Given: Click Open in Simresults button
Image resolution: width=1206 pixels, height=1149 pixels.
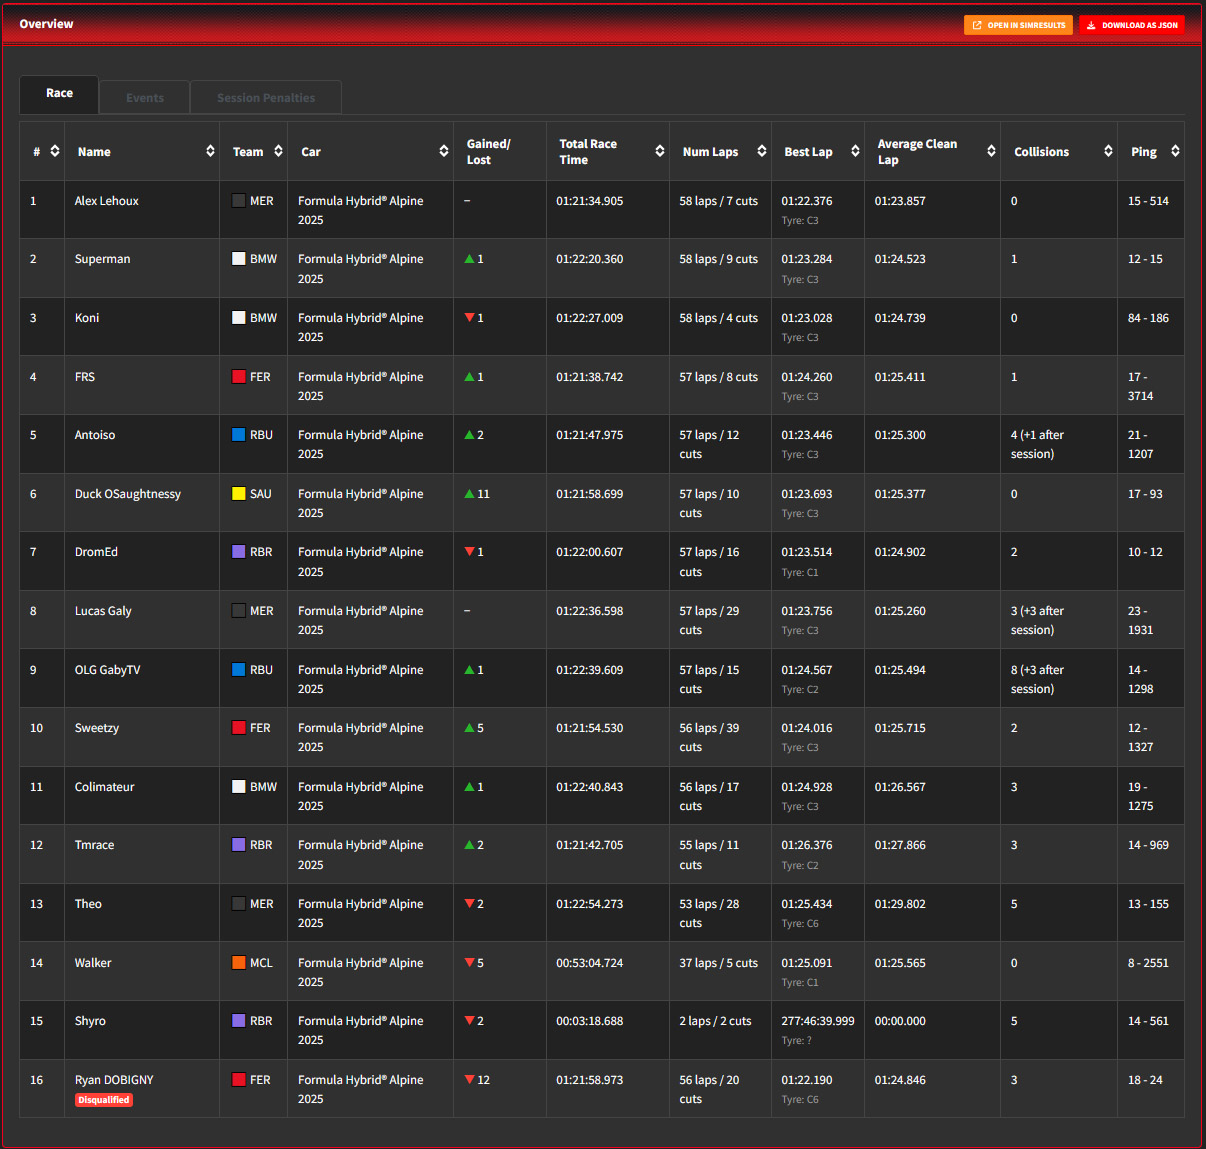Looking at the screenshot, I should [x=1018, y=25].
